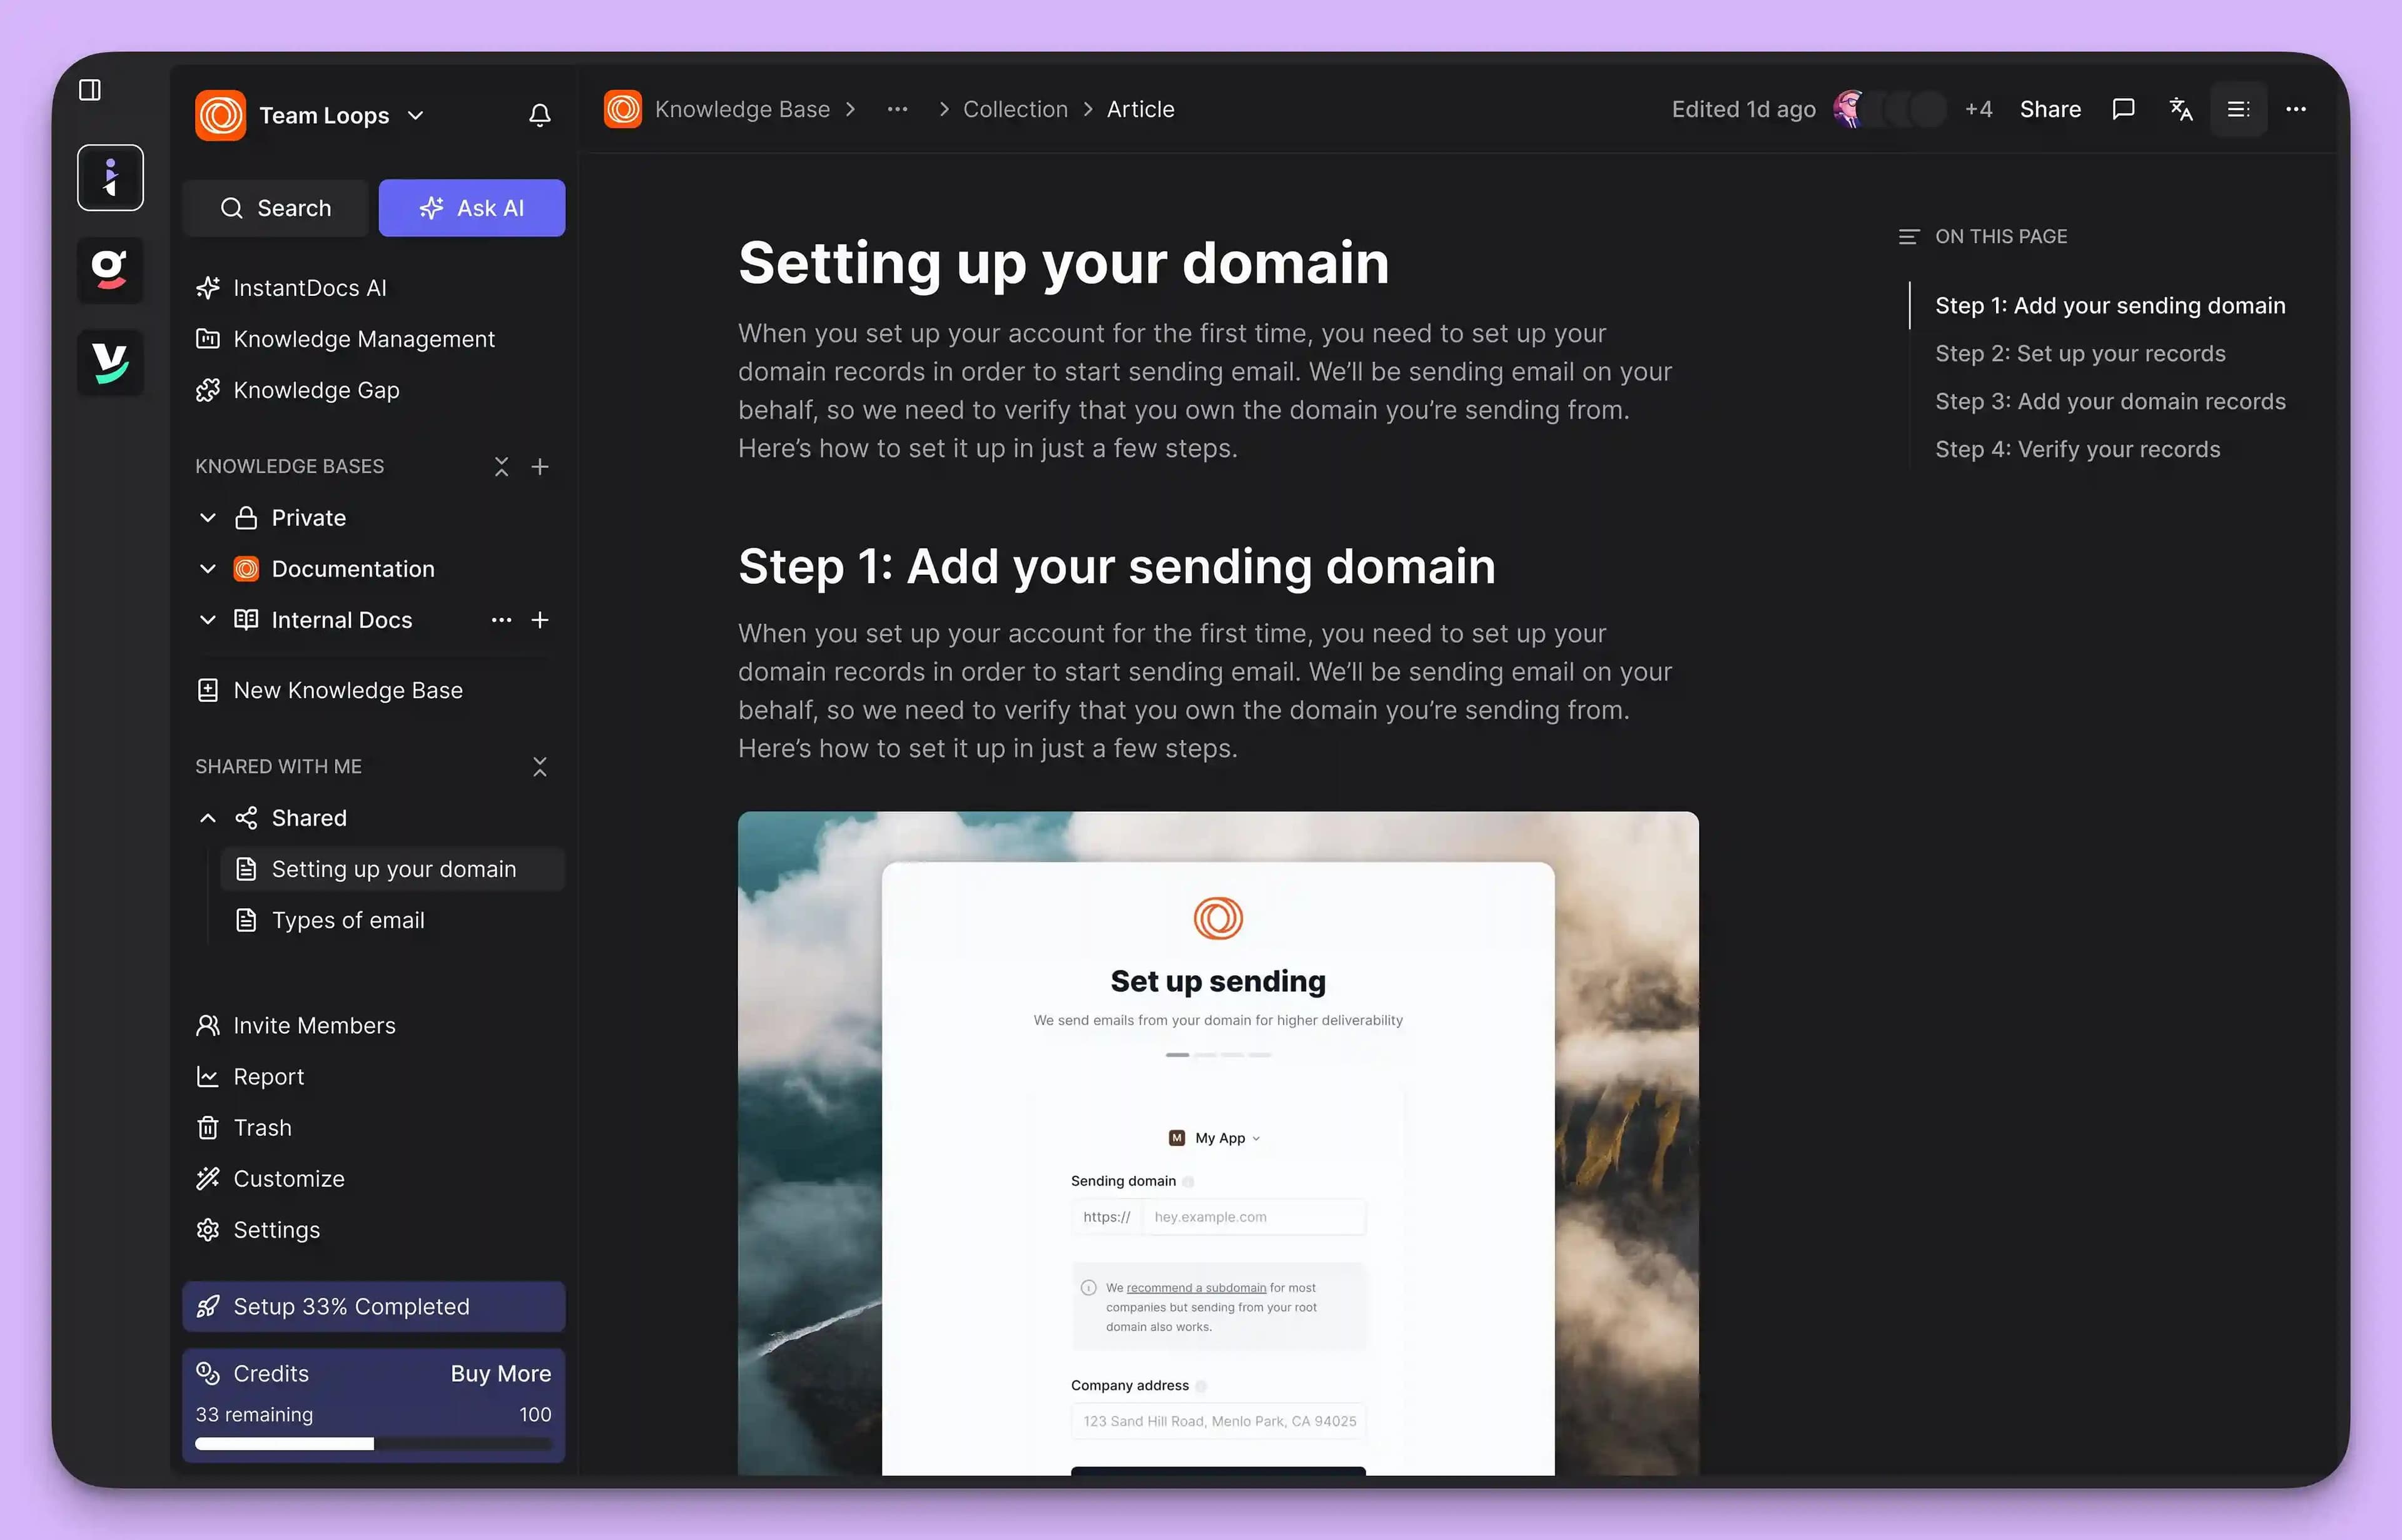Click Buy More in the Credits panel
Screen dimensions: 2402x1540
[500, 1373]
